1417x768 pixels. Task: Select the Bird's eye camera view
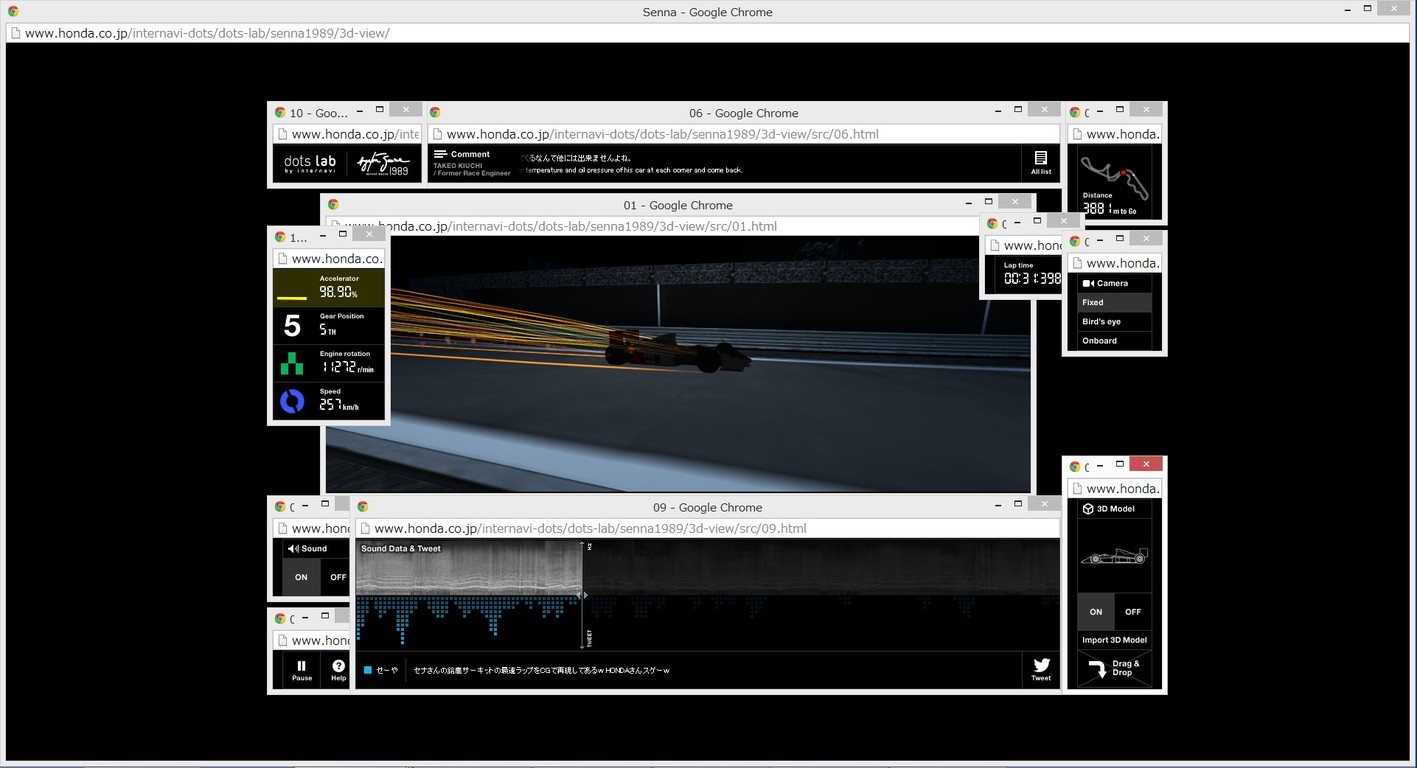pyautogui.click(x=1114, y=321)
